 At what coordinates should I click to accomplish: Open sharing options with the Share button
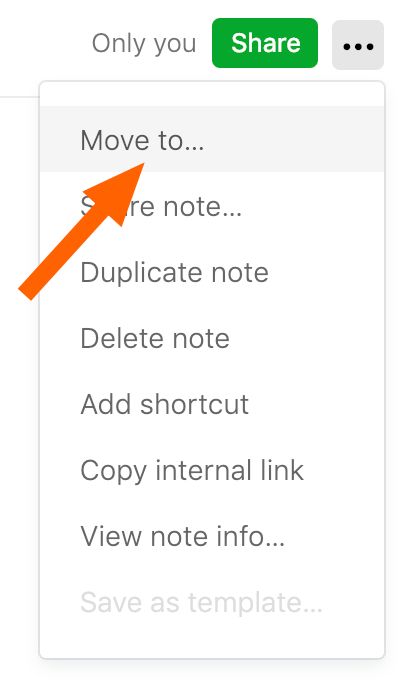click(265, 43)
